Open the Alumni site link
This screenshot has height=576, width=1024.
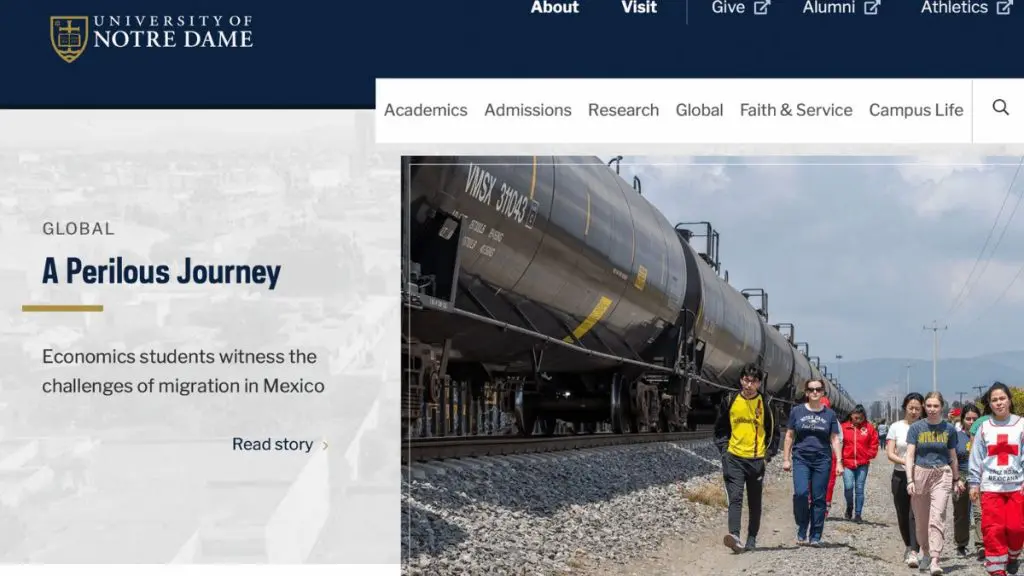click(828, 7)
